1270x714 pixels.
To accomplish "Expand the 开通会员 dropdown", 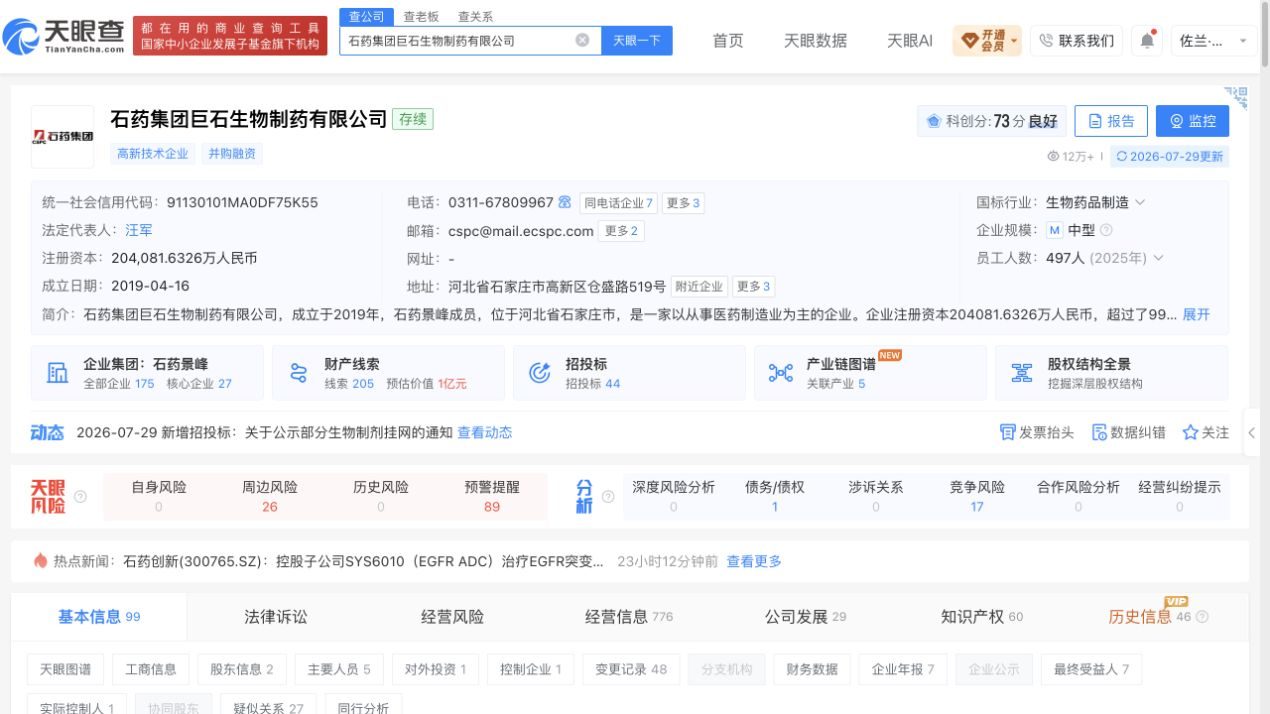I will [987, 40].
